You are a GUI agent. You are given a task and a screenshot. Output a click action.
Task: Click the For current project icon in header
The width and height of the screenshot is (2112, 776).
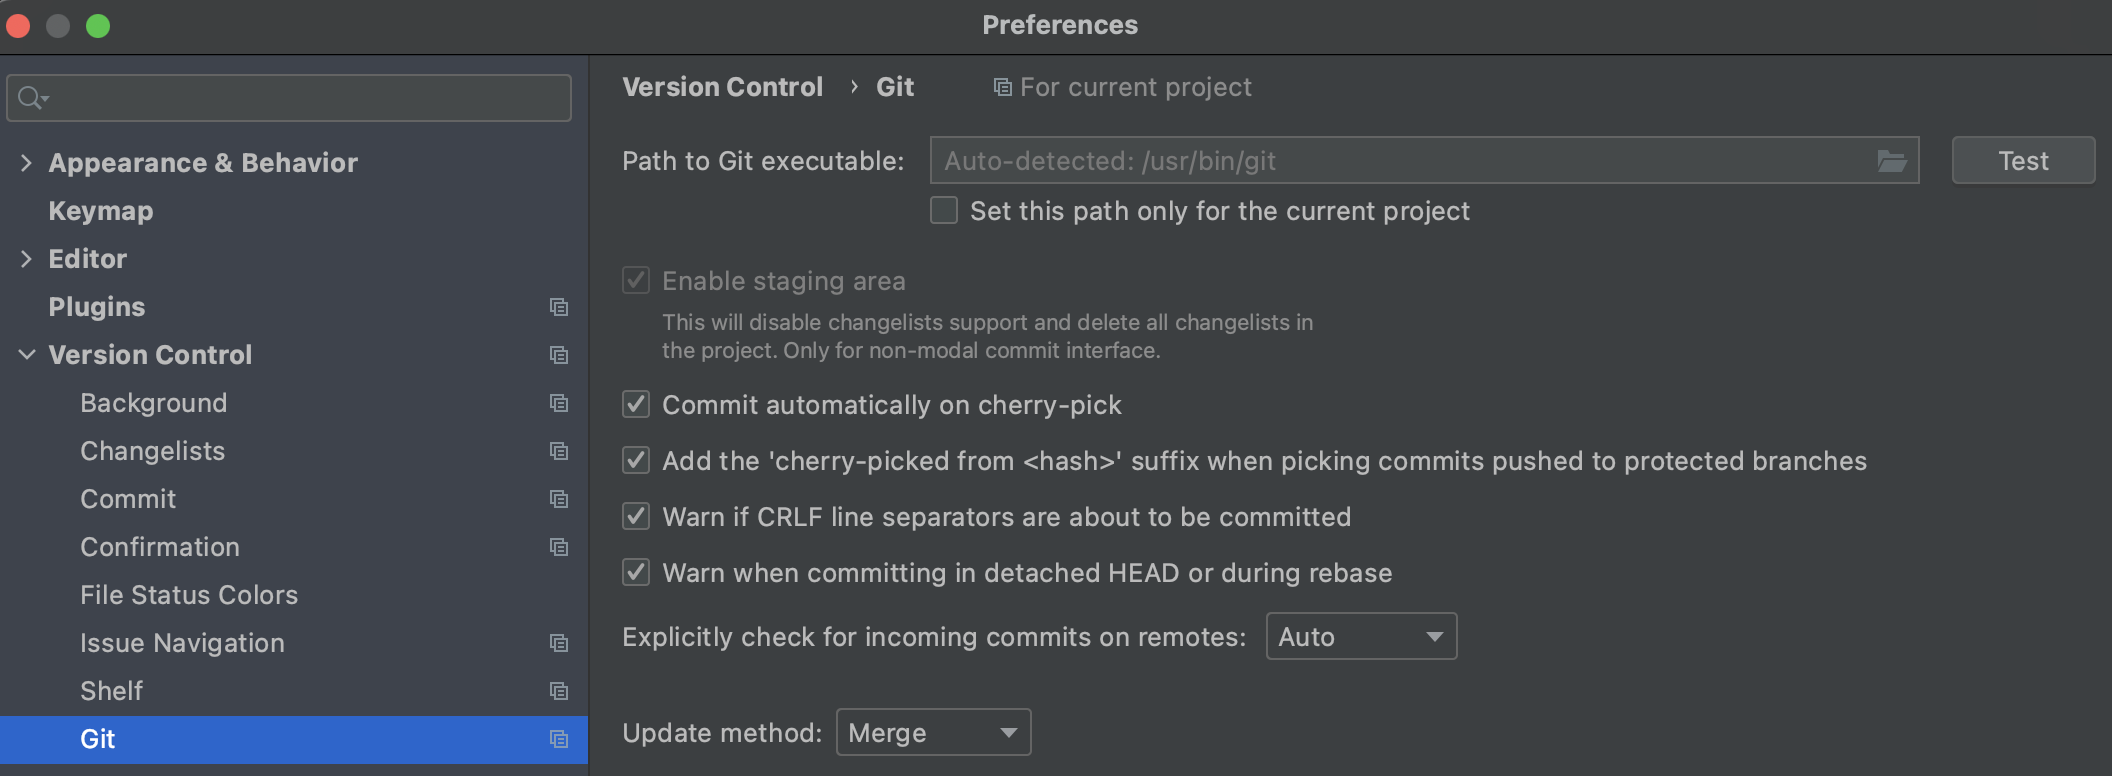1001,88
